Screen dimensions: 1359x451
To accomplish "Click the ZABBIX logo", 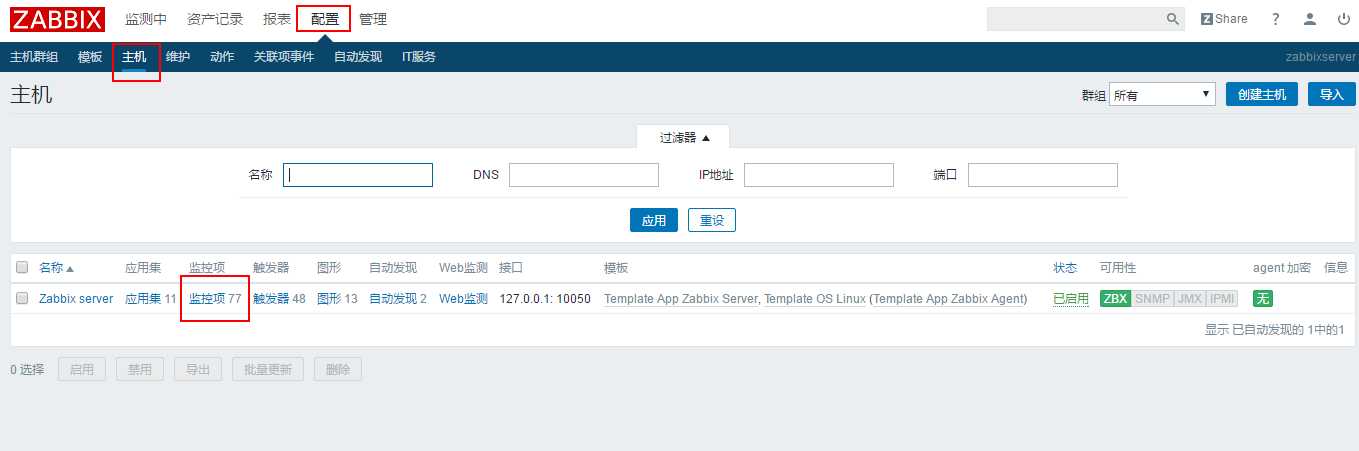I will [x=58, y=19].
